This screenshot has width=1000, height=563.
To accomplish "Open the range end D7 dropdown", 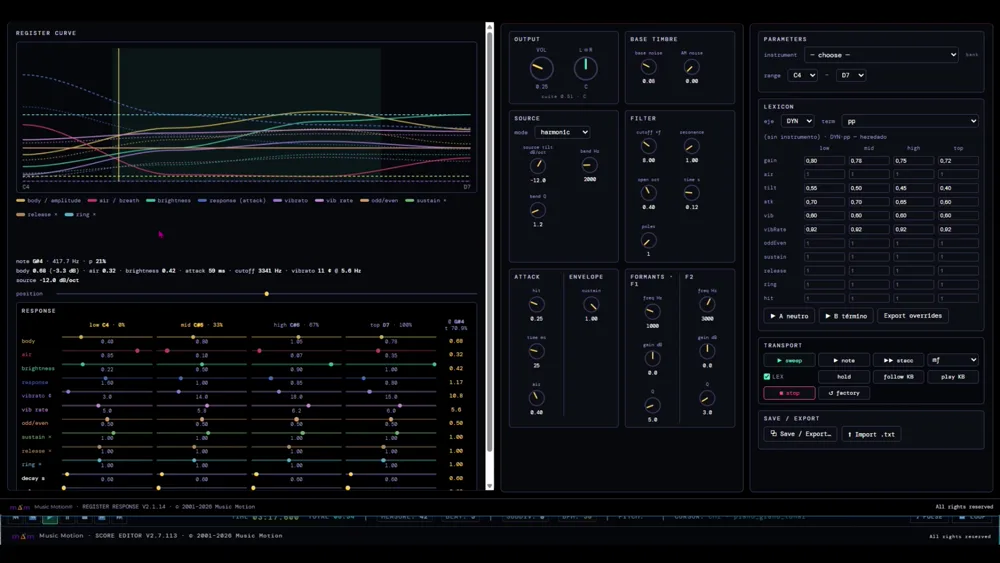I will tap(851, 75).
